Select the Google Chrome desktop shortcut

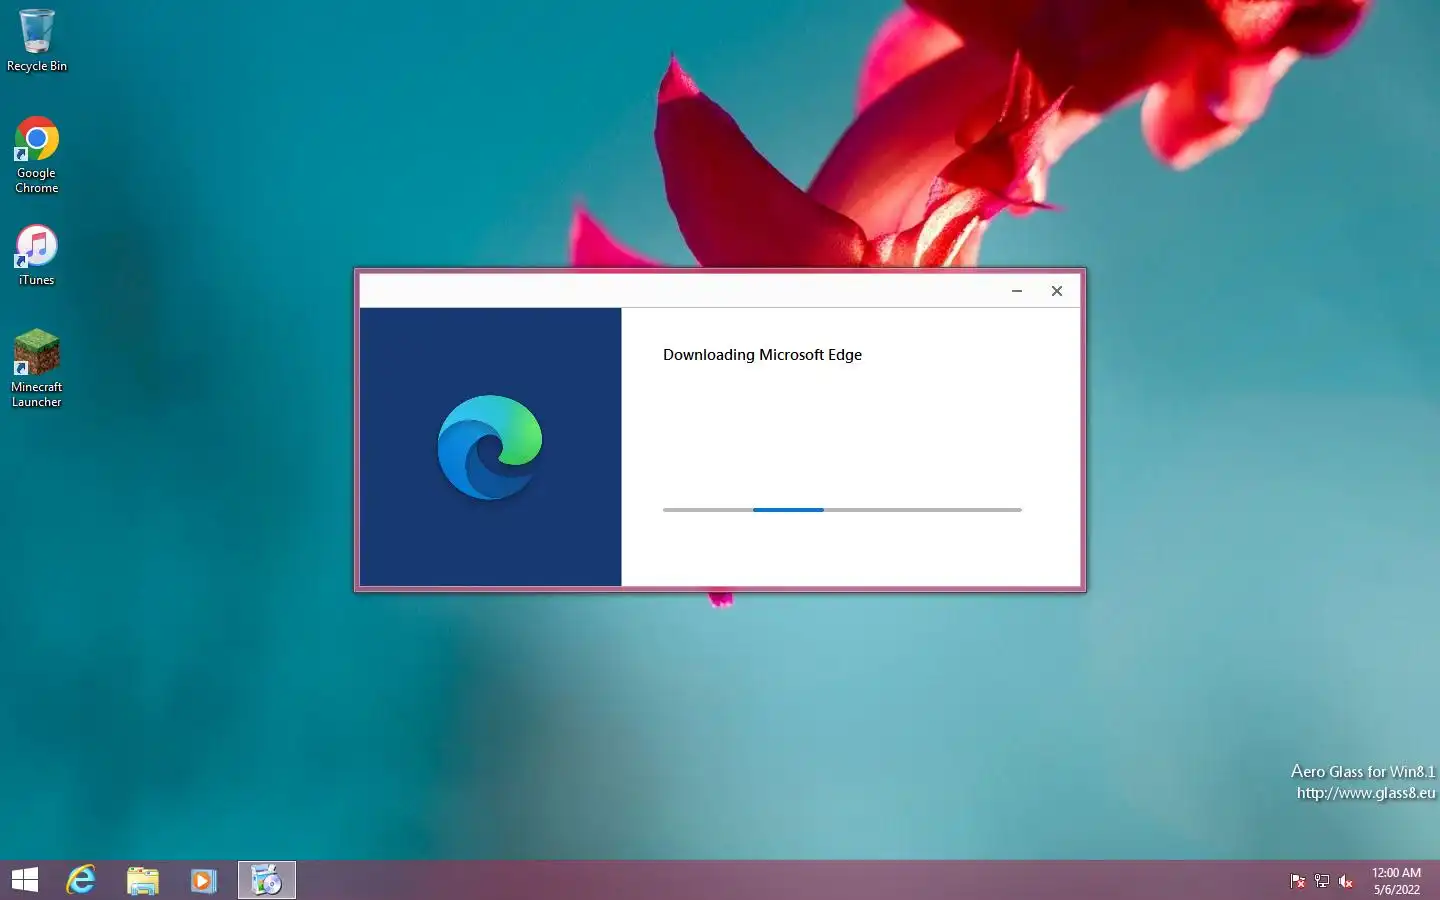coord(37,155)
